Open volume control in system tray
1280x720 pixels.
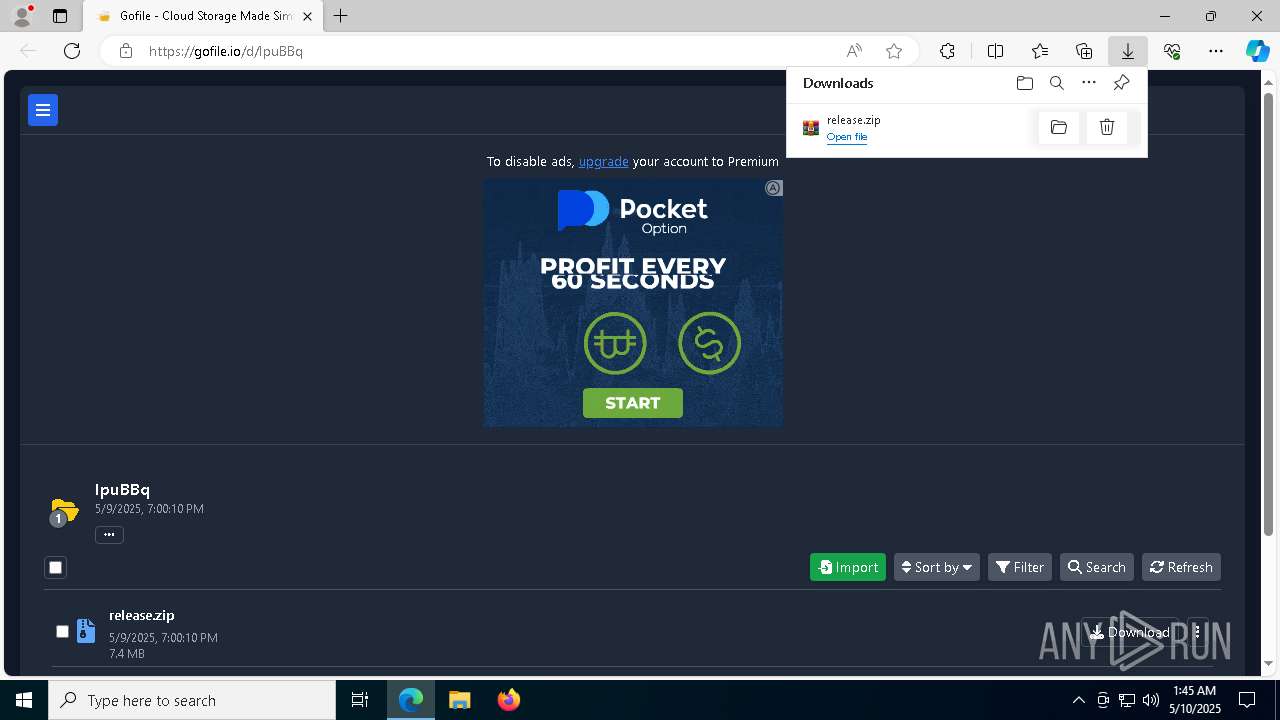1151,700
